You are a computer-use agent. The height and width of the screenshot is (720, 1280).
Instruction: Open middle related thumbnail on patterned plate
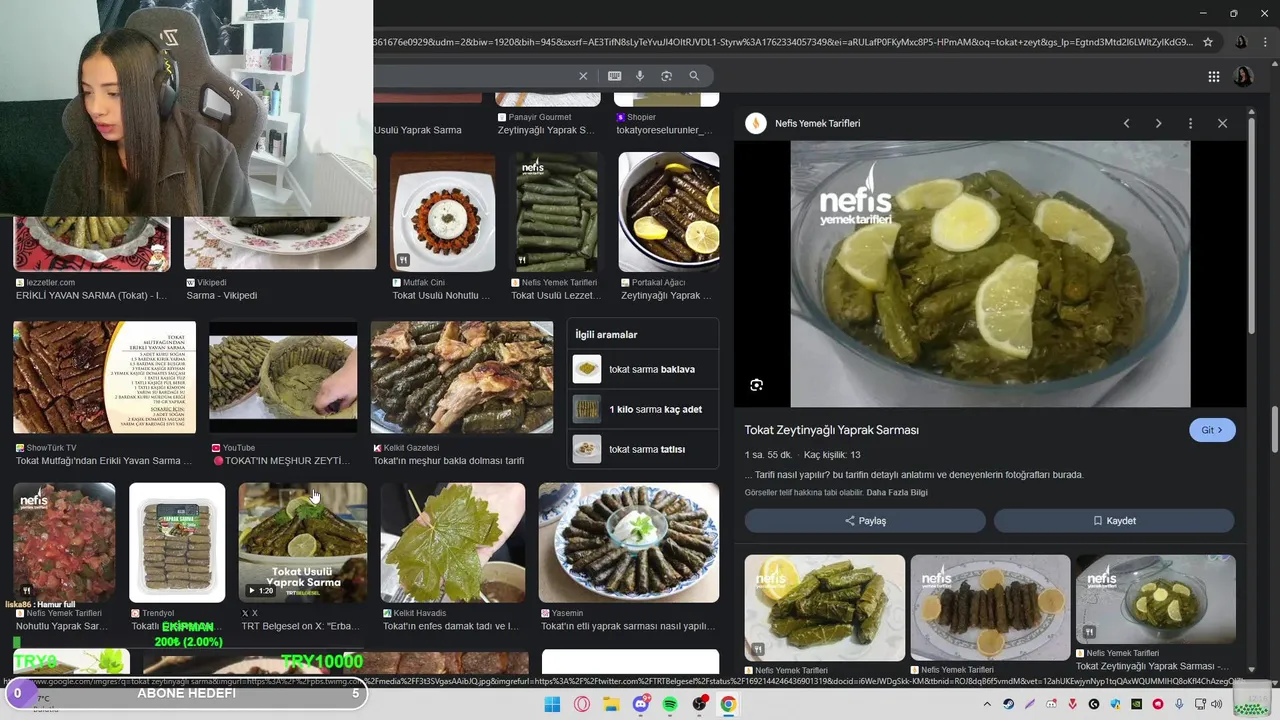click(x=990, y=607)
